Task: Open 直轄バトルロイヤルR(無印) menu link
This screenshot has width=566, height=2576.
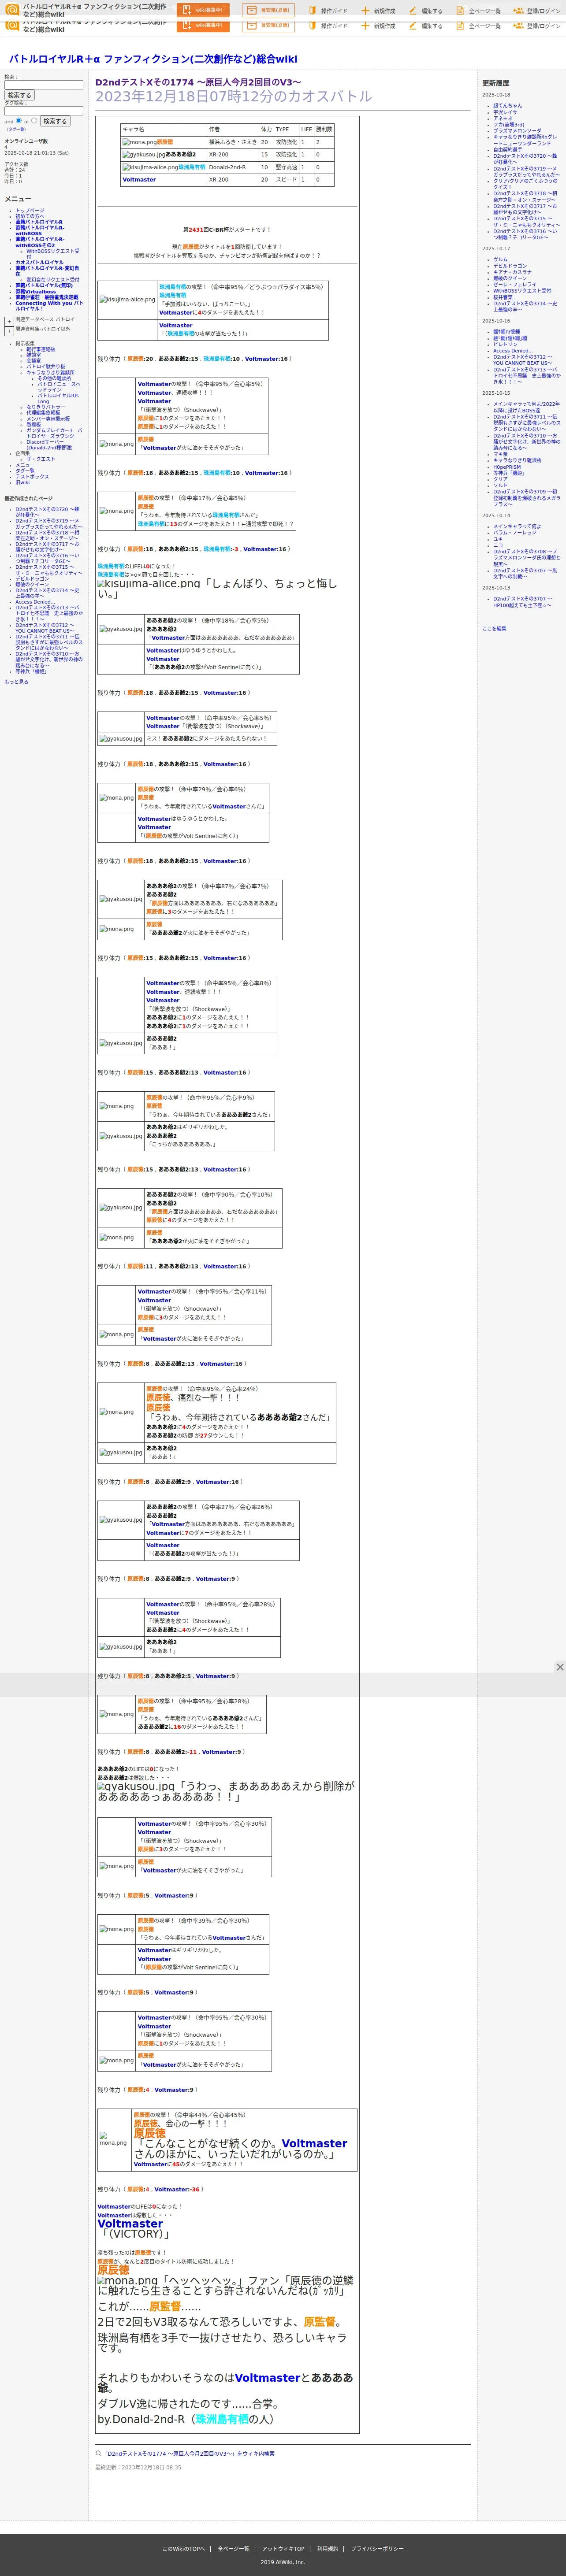Action: [x=45, y=285]
